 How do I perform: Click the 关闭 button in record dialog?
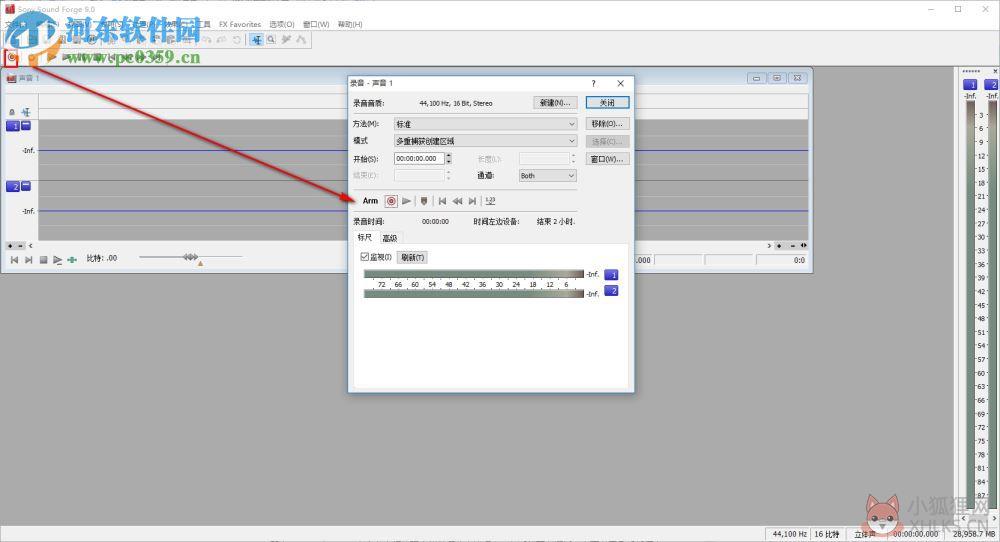[607, 103]
